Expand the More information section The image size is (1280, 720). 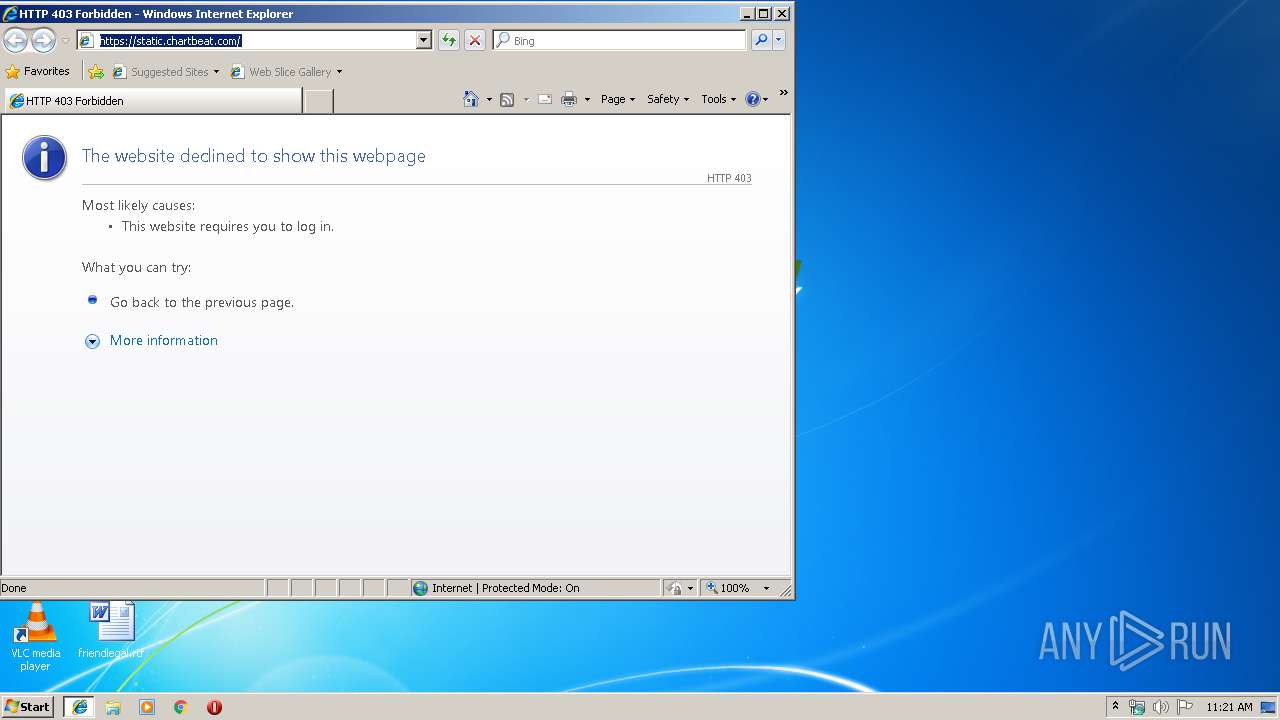coord(92,341)
